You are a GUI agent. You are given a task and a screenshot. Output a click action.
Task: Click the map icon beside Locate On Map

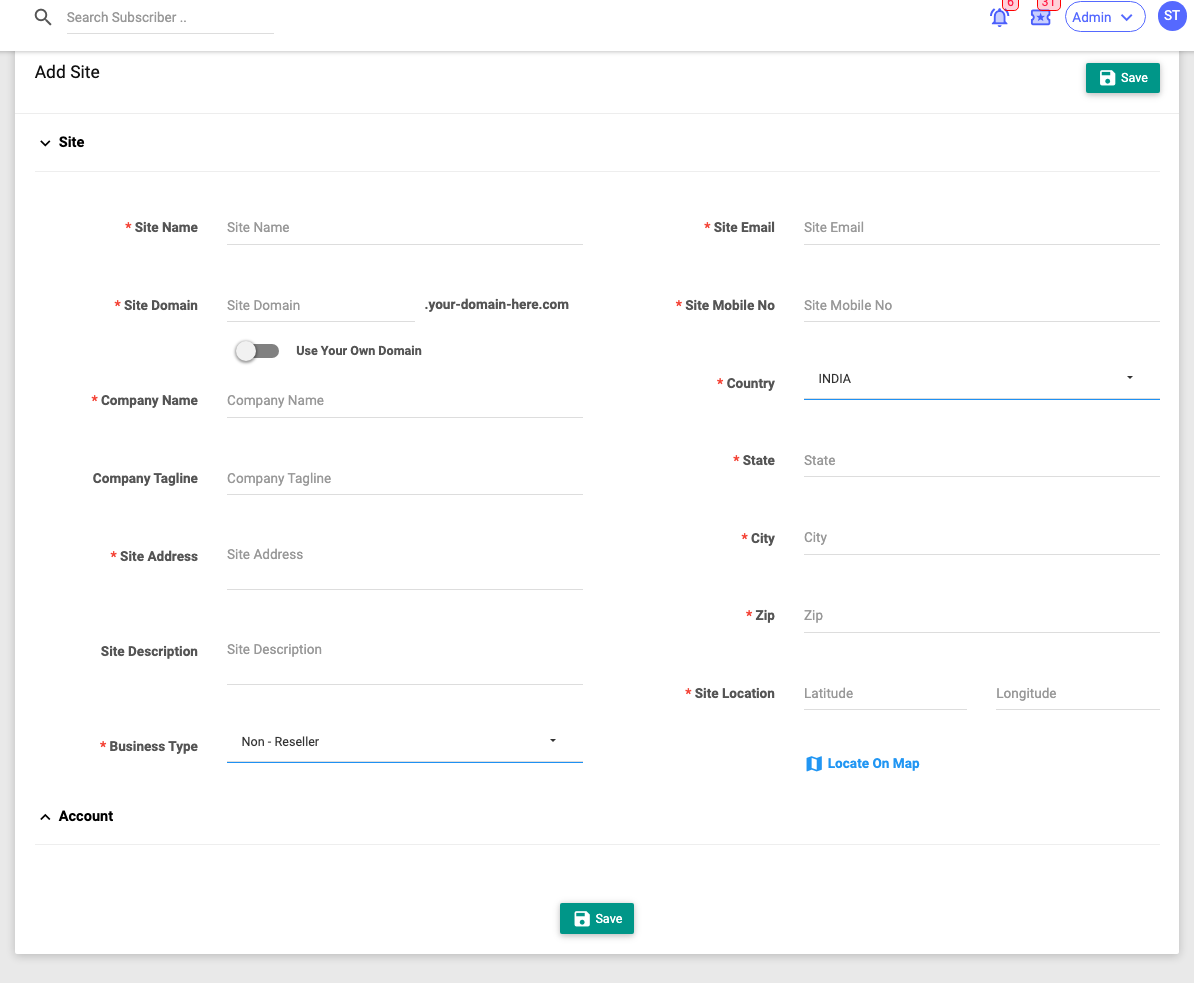click(x=814, y=764)
